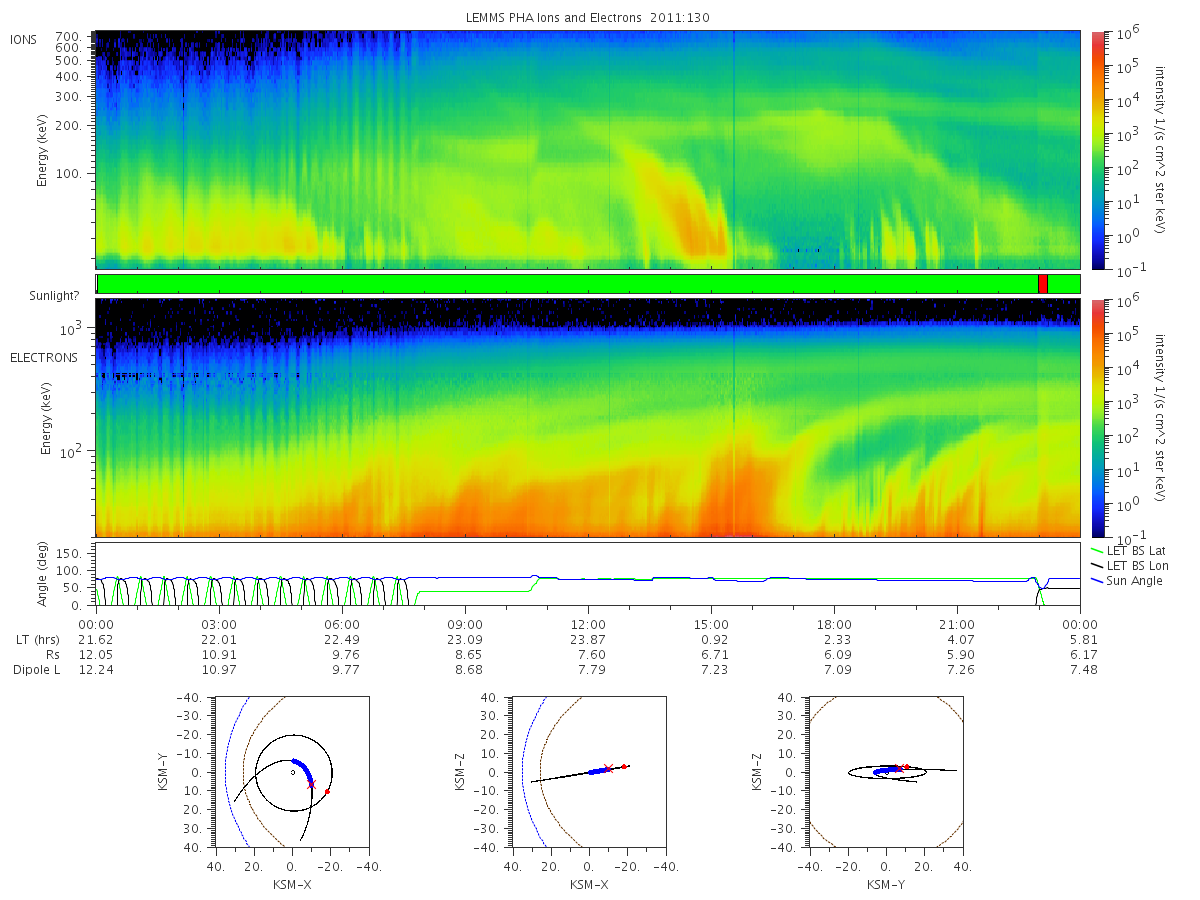This screenshot has height=900, width=1200.
Task: Click the ELECTRONS panel label
Action: pos(43,357)
